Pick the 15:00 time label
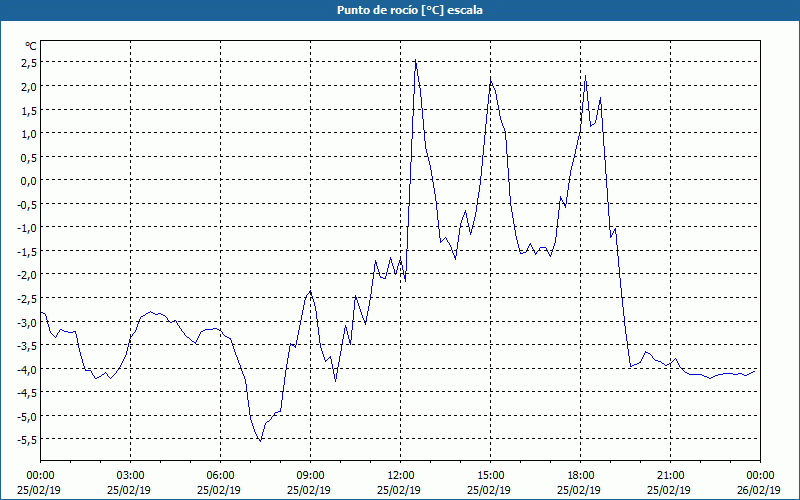The height and width of the screenshot is (500, 800). tap(490, 476)
